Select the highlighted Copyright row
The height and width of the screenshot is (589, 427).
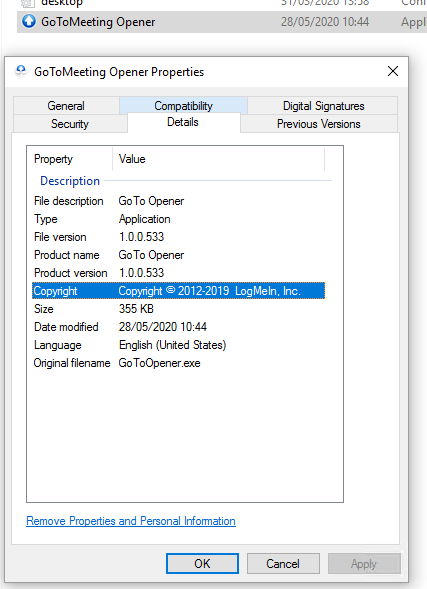[x=178, y=291]
